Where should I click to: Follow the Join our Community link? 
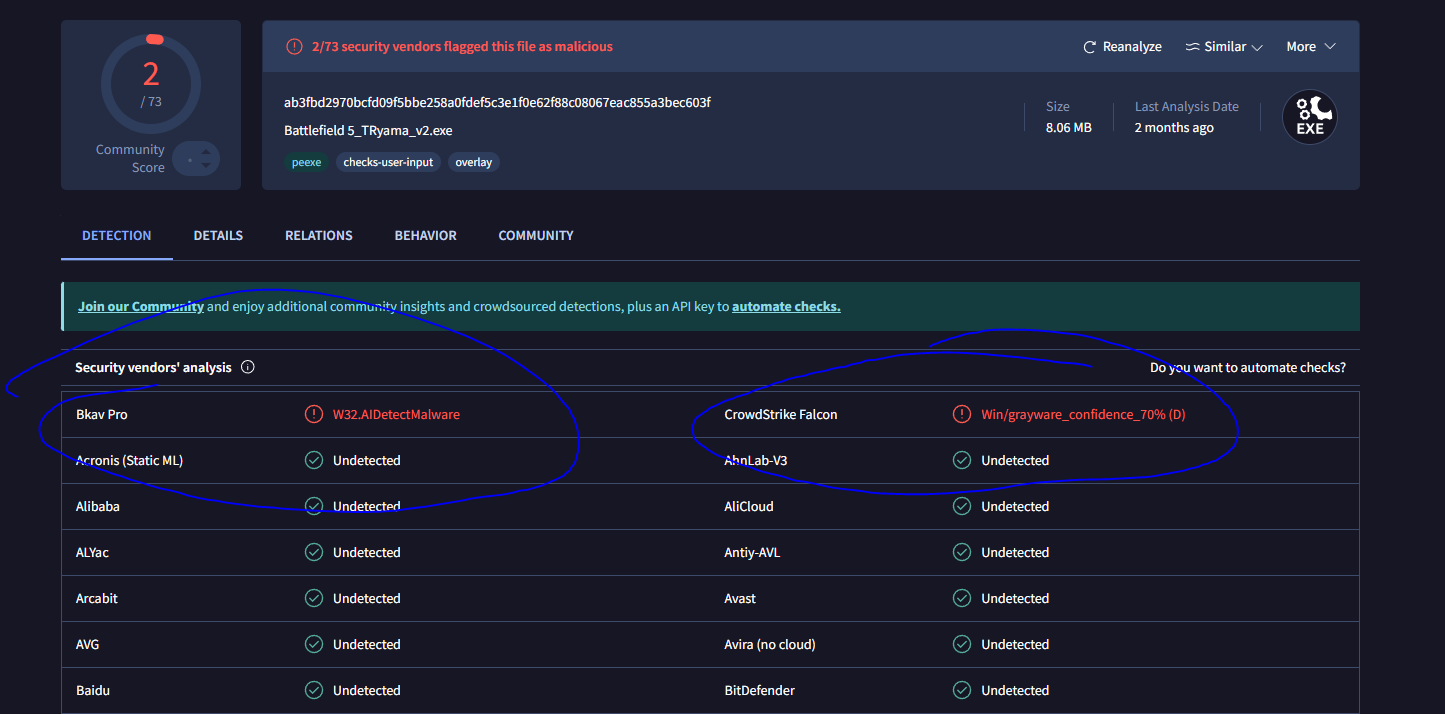pos(141,307)
